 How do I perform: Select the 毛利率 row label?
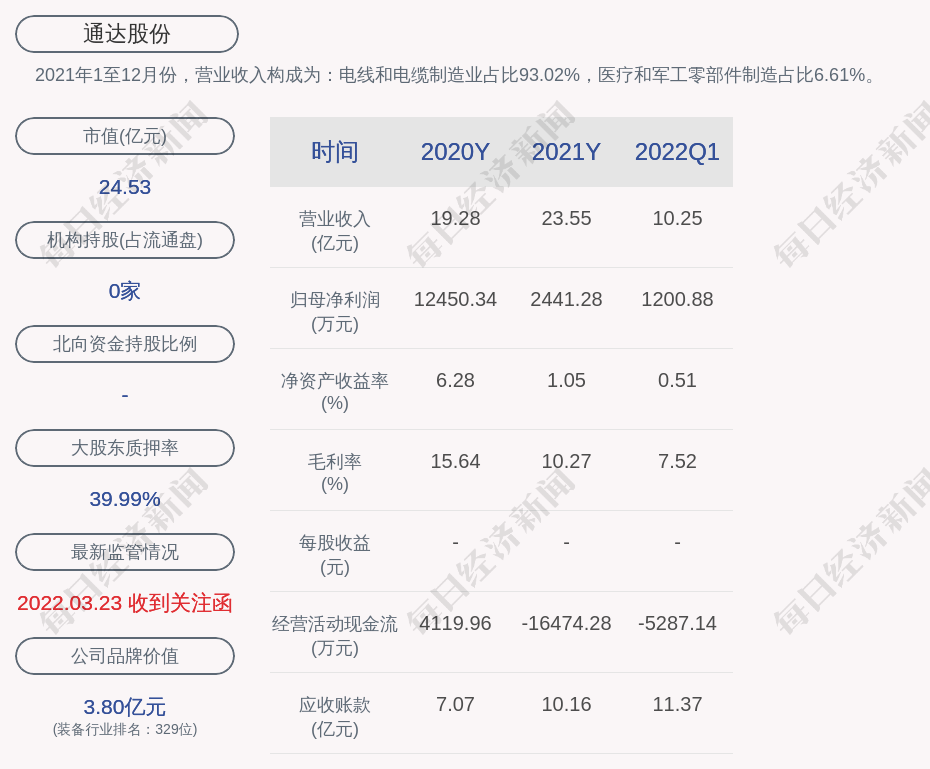coord(334,472)
